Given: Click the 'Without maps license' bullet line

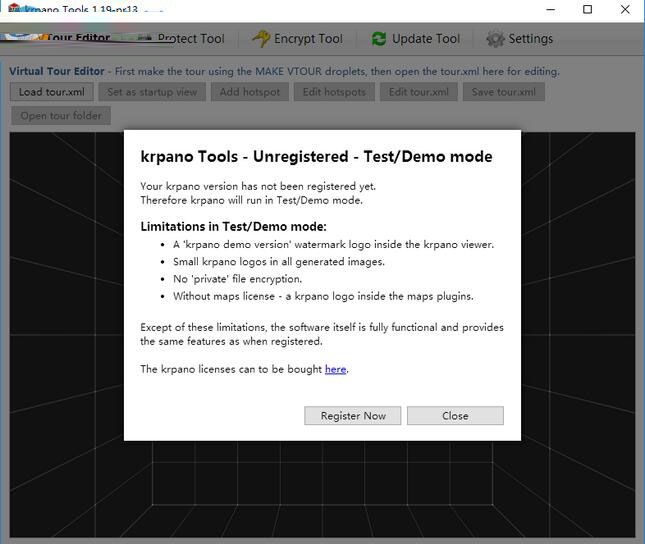Looking at the screenshot, I should 323,296.
